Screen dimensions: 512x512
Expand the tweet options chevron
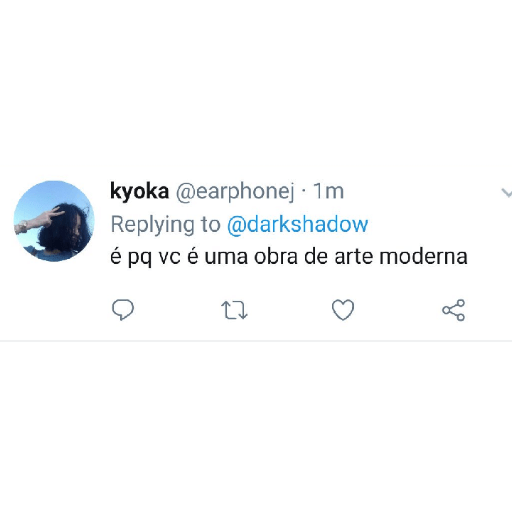[x=506, y=193]
